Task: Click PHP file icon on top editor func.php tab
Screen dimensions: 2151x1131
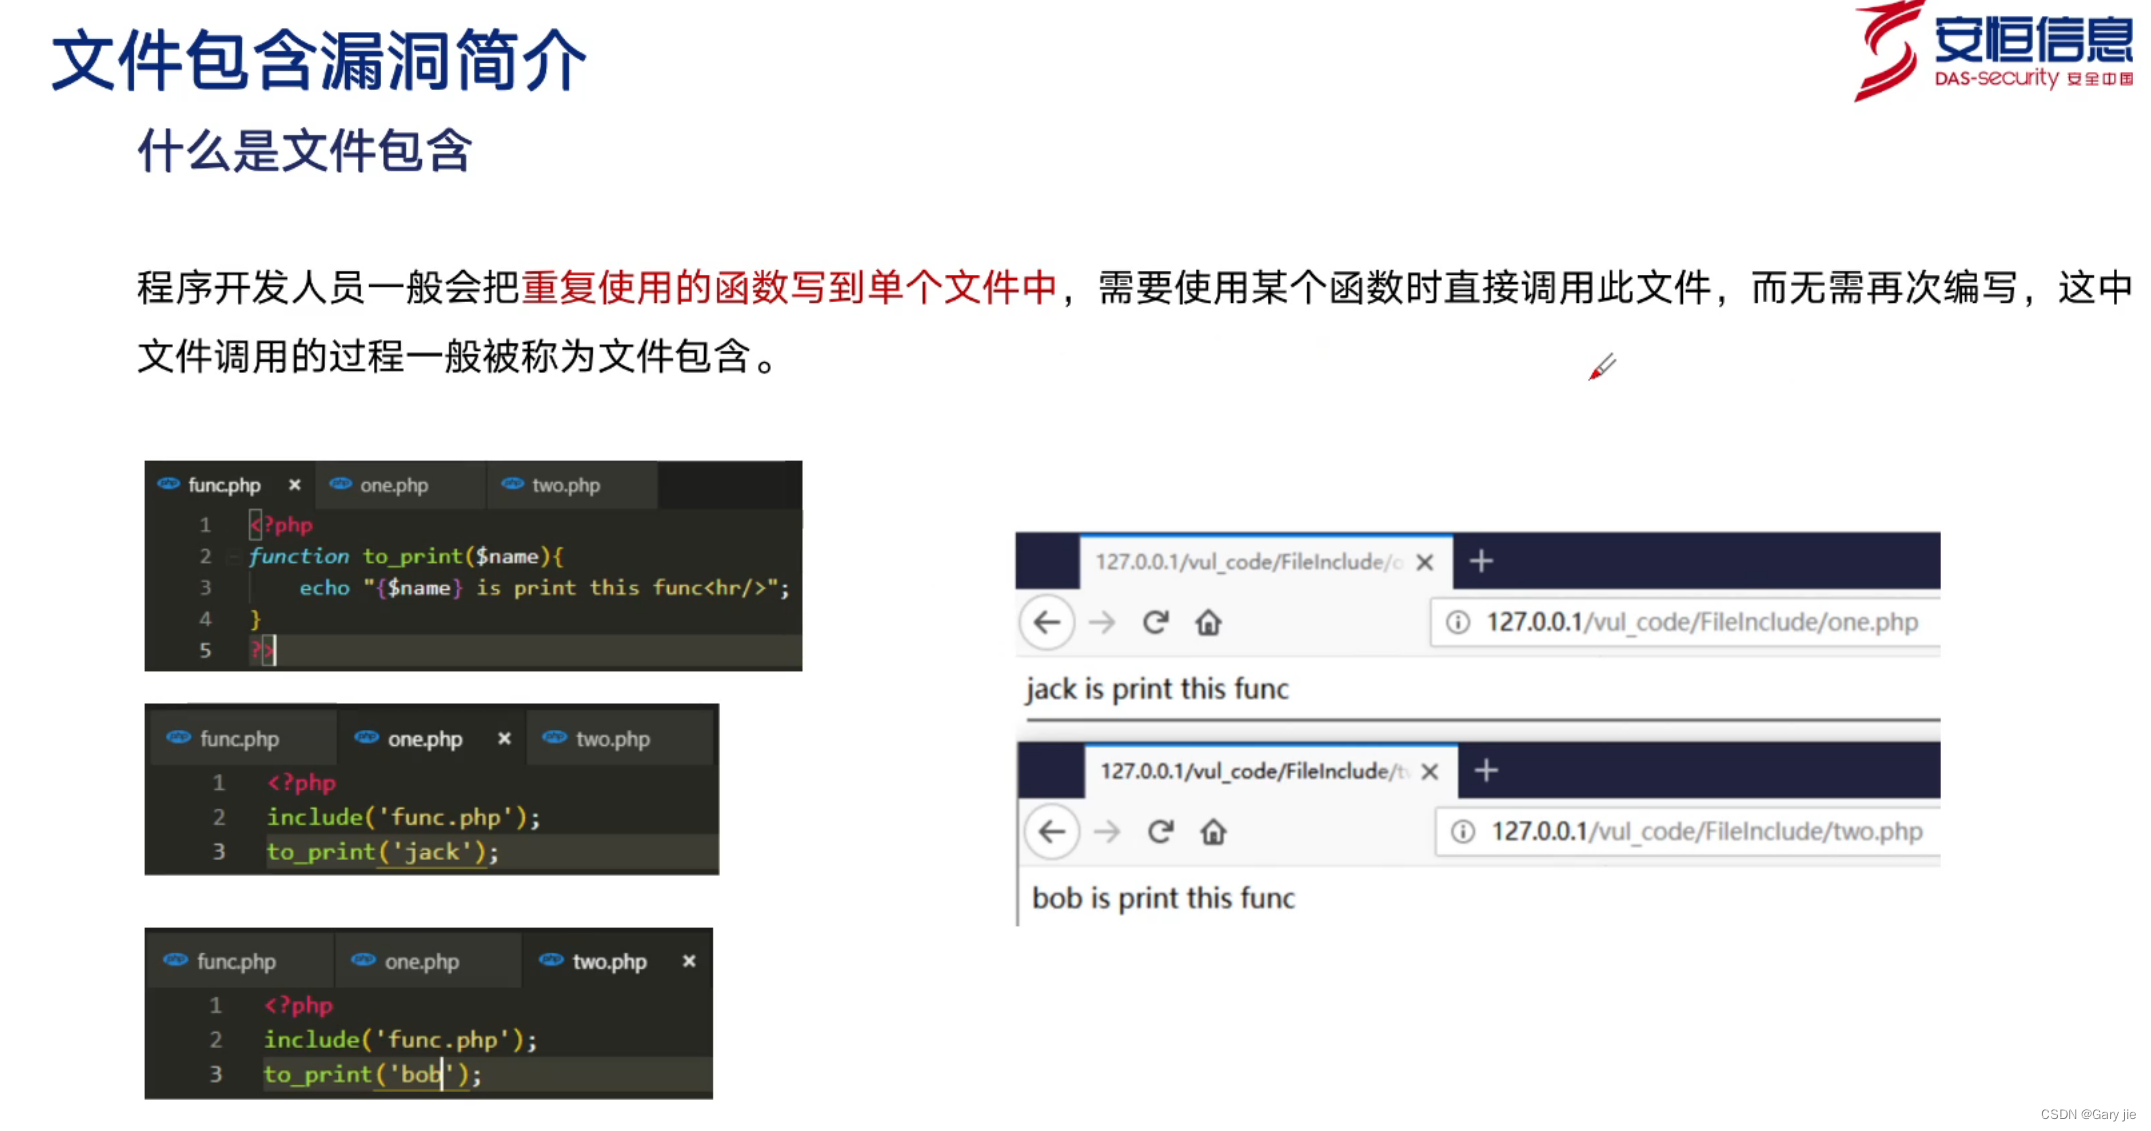Action: coord(168,484)
